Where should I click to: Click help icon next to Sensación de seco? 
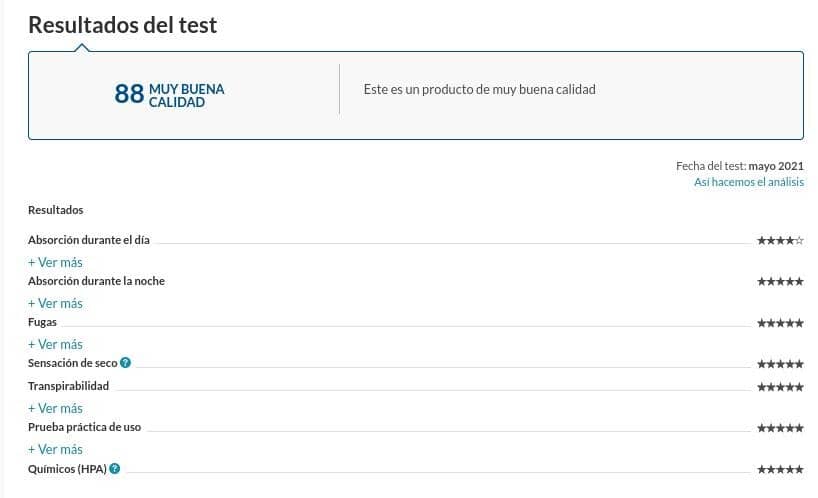(x=125, y=362)
